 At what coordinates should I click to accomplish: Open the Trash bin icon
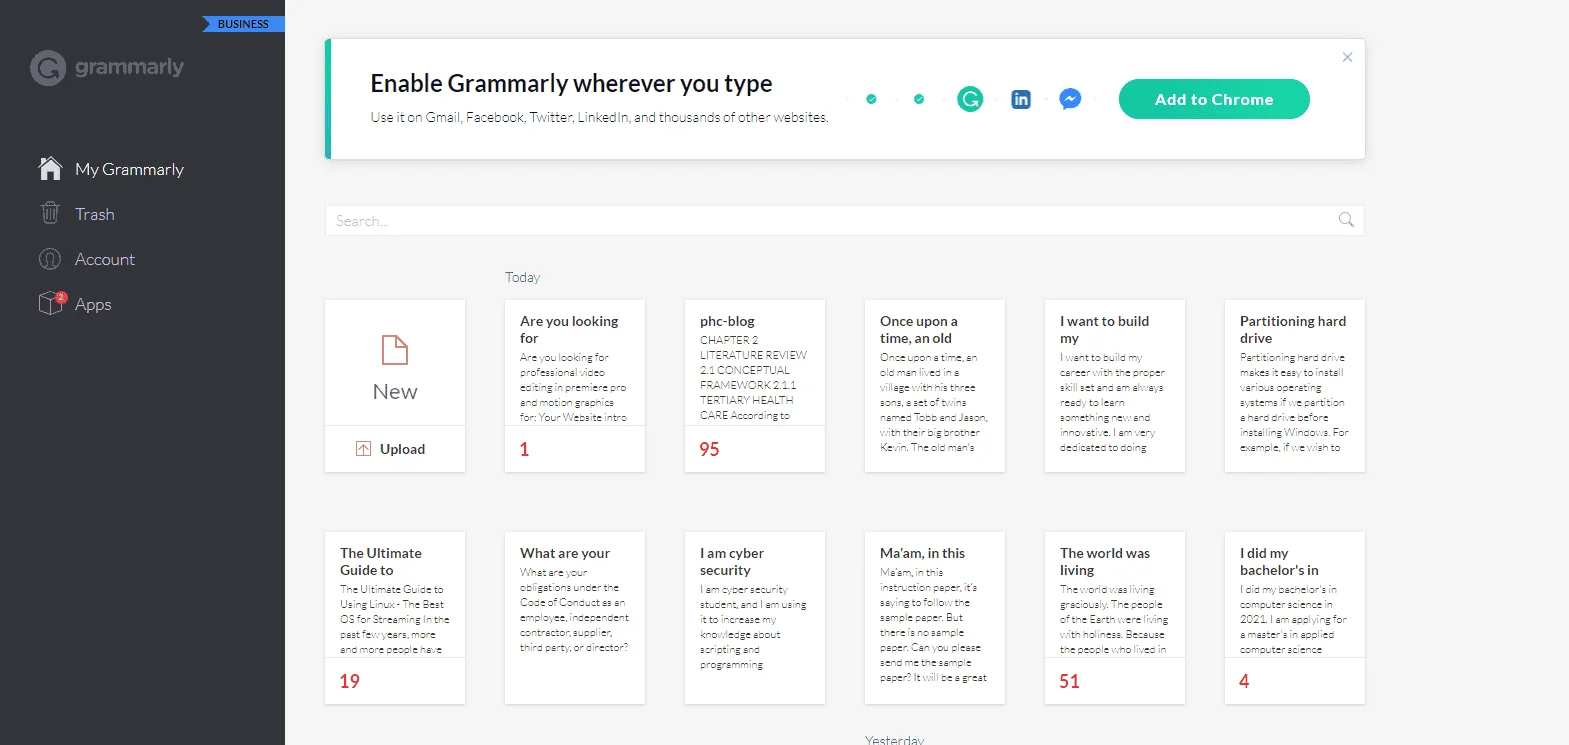pos(50,213)
